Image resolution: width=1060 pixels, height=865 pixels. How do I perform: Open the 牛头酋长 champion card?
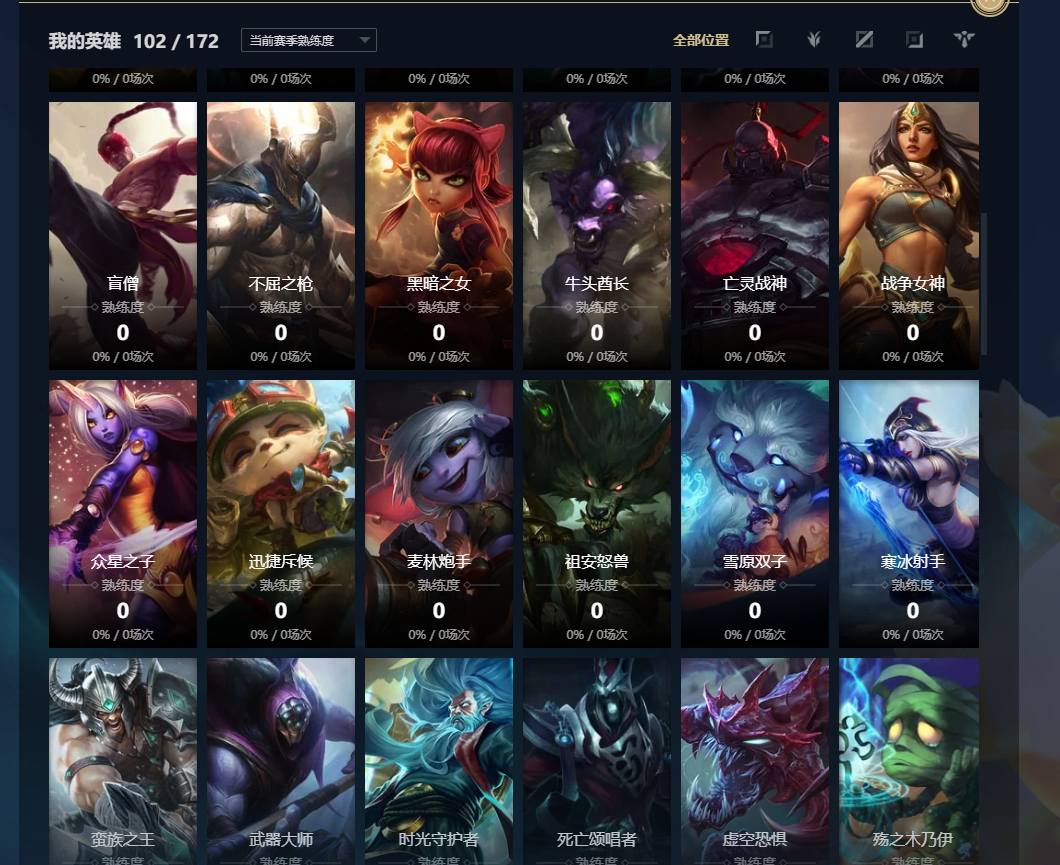(x=597, y=235)
